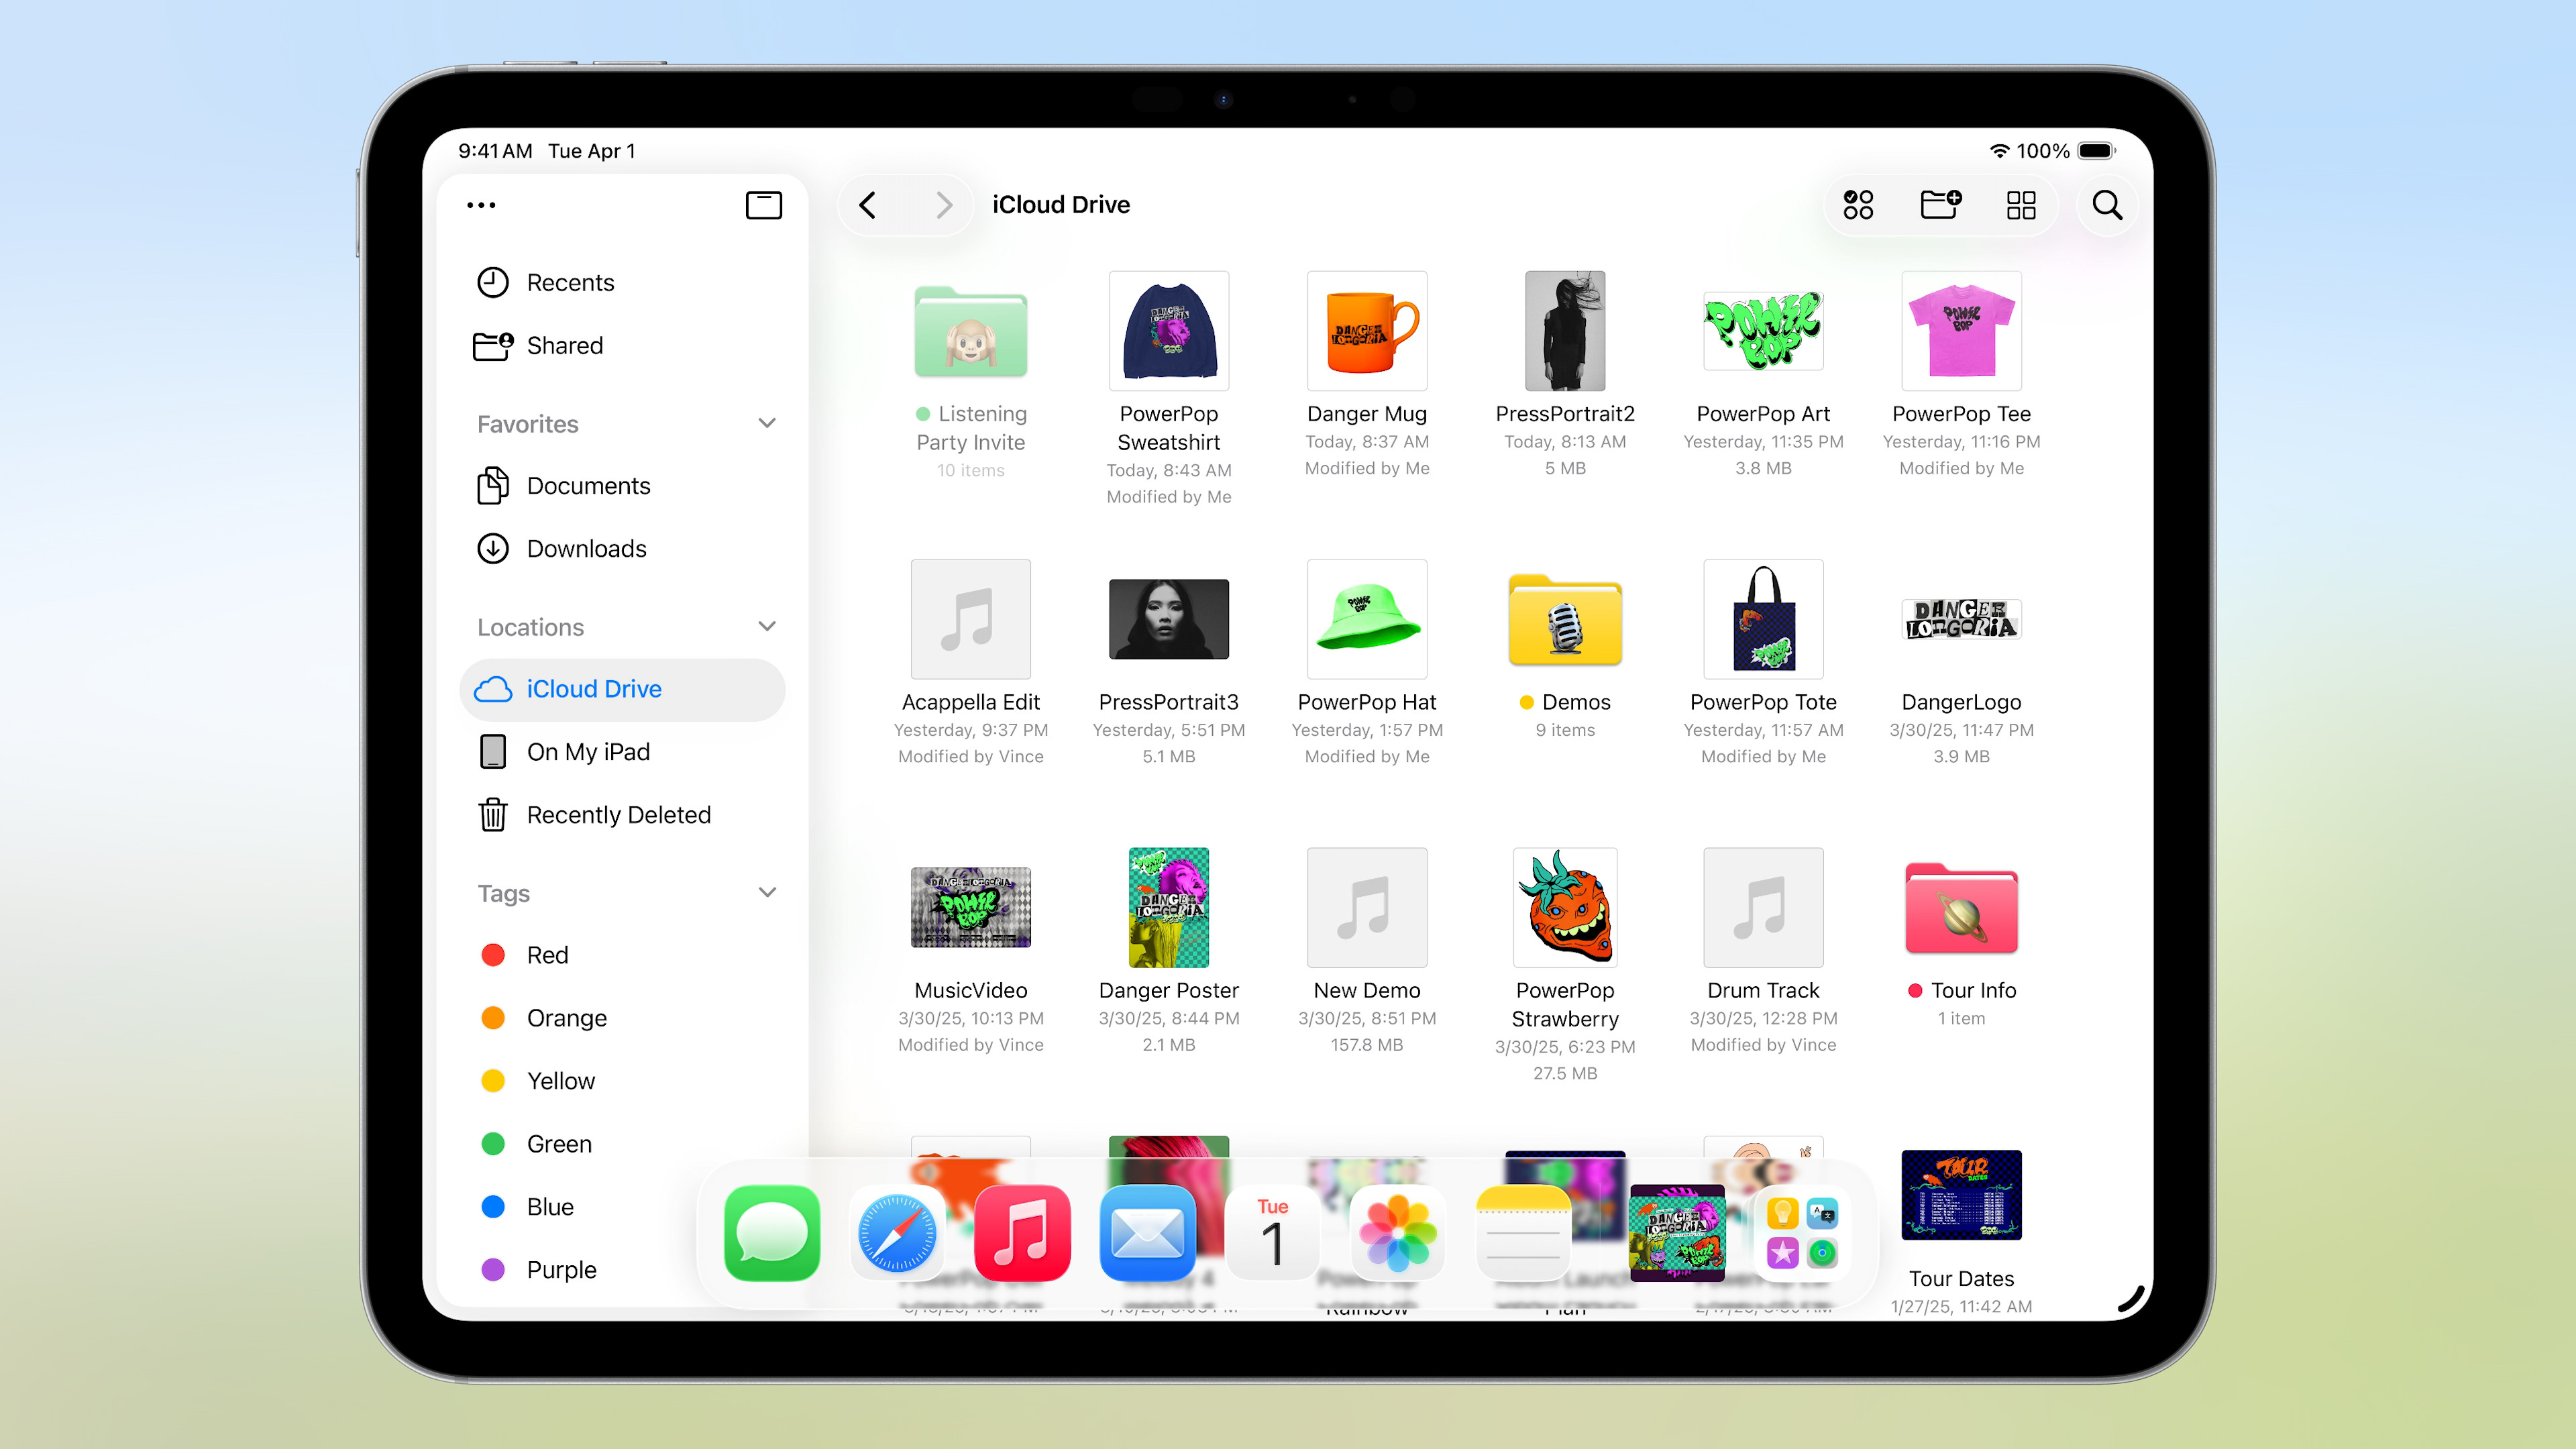Filter by the Blue tag
Image resolution: width=2576 pixels, height=1449 pixels.
tap(550, 1207)
